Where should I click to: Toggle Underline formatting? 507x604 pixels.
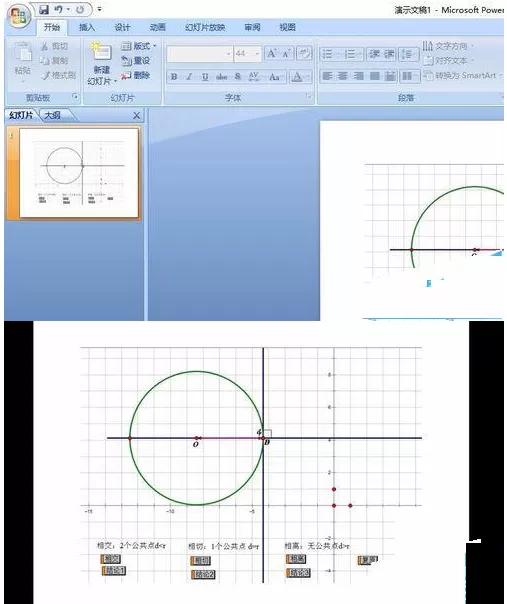pos(205,77)
